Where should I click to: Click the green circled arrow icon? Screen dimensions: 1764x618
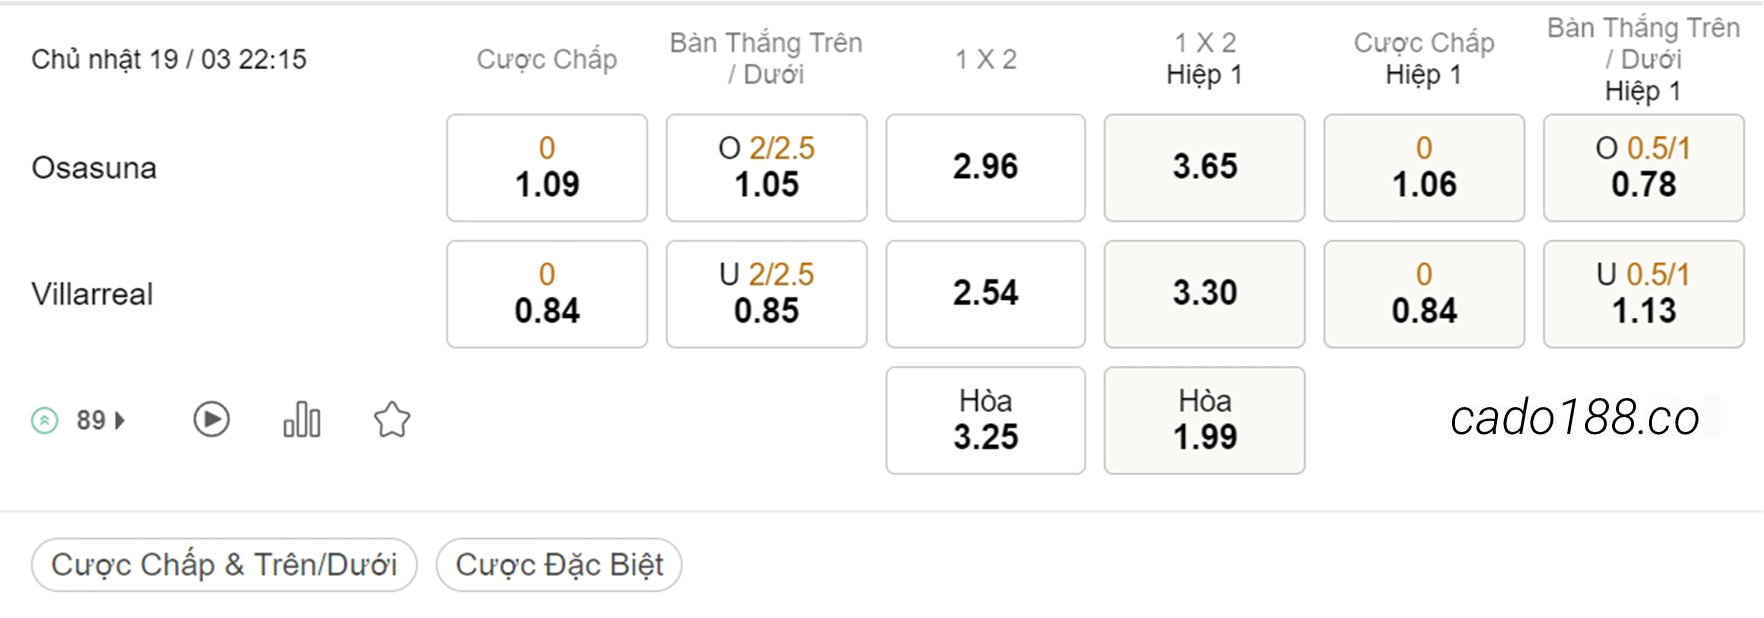(x=45, y=420)
